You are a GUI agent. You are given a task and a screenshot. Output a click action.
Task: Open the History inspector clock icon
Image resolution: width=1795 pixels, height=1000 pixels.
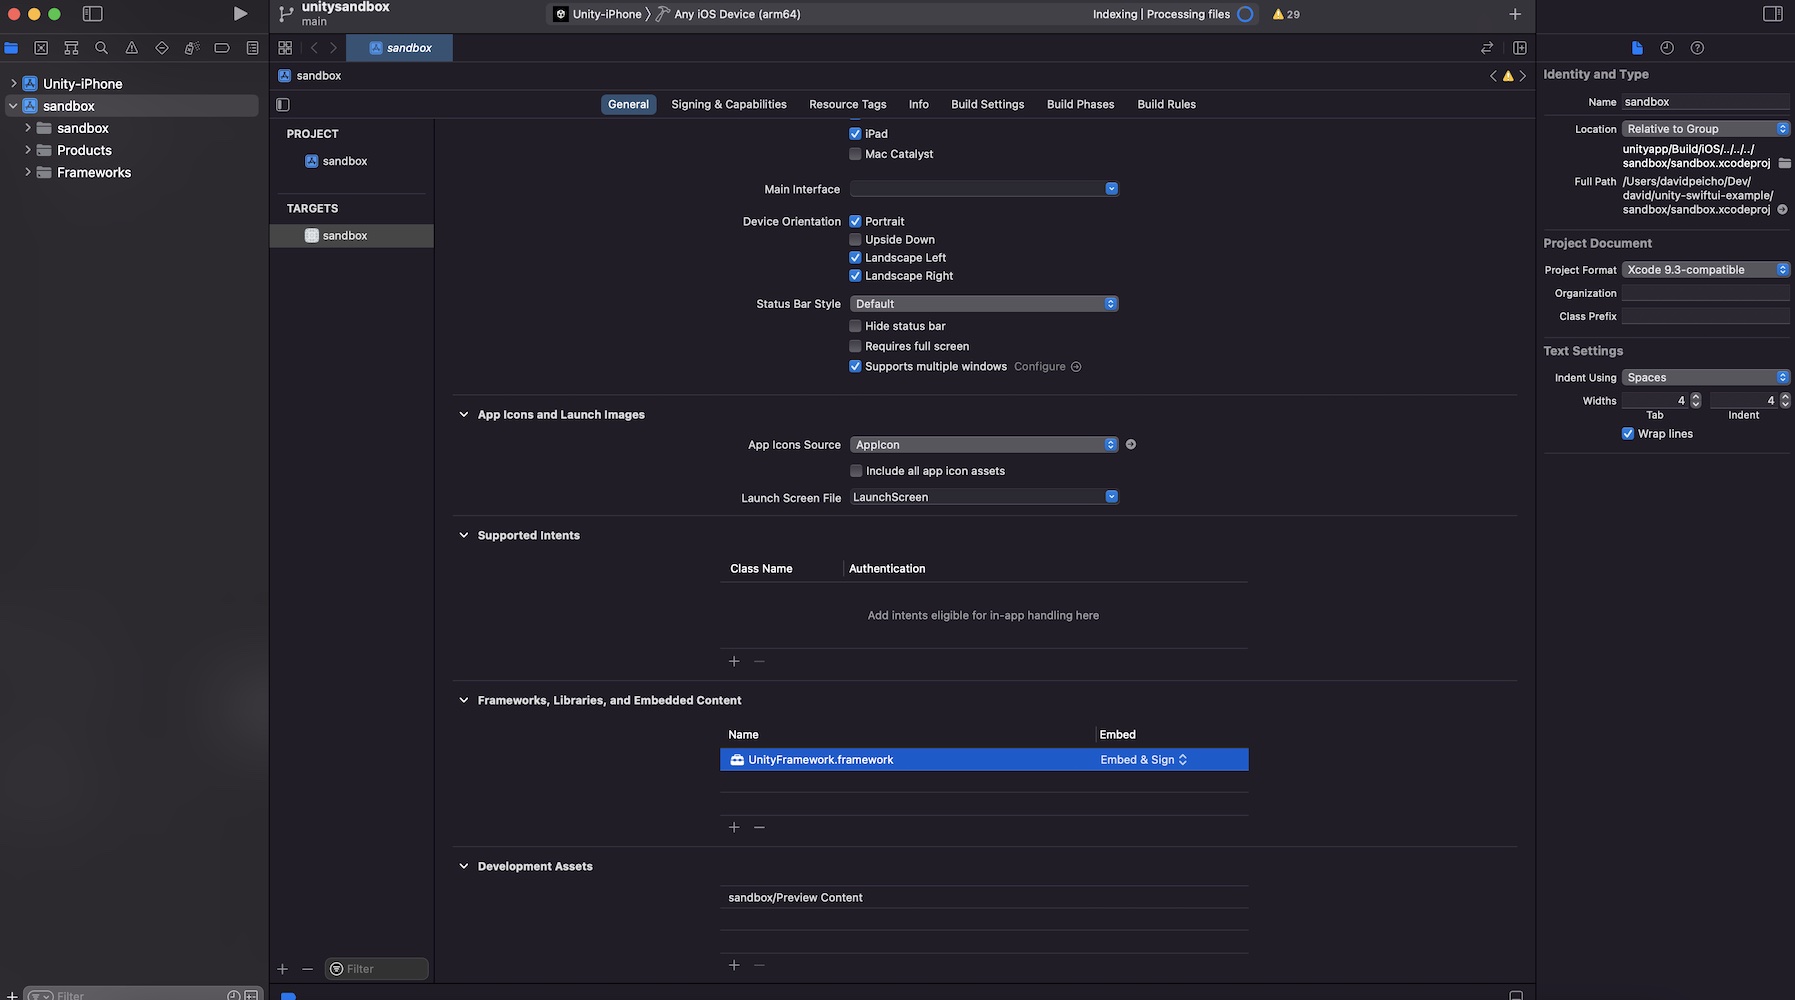[1667, 48]
